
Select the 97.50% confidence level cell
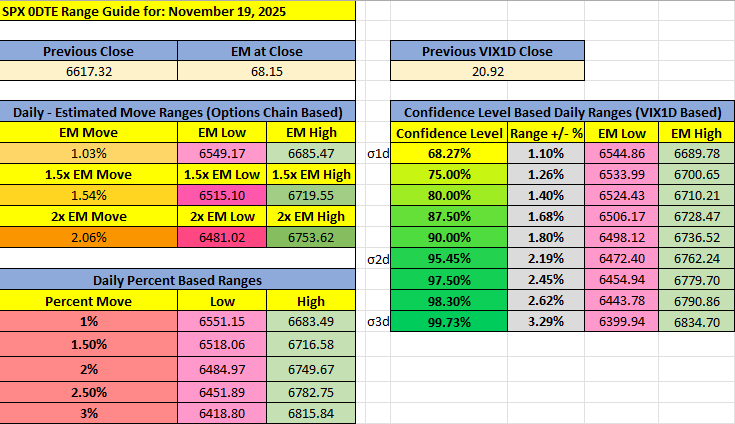[x=449, y=280]
